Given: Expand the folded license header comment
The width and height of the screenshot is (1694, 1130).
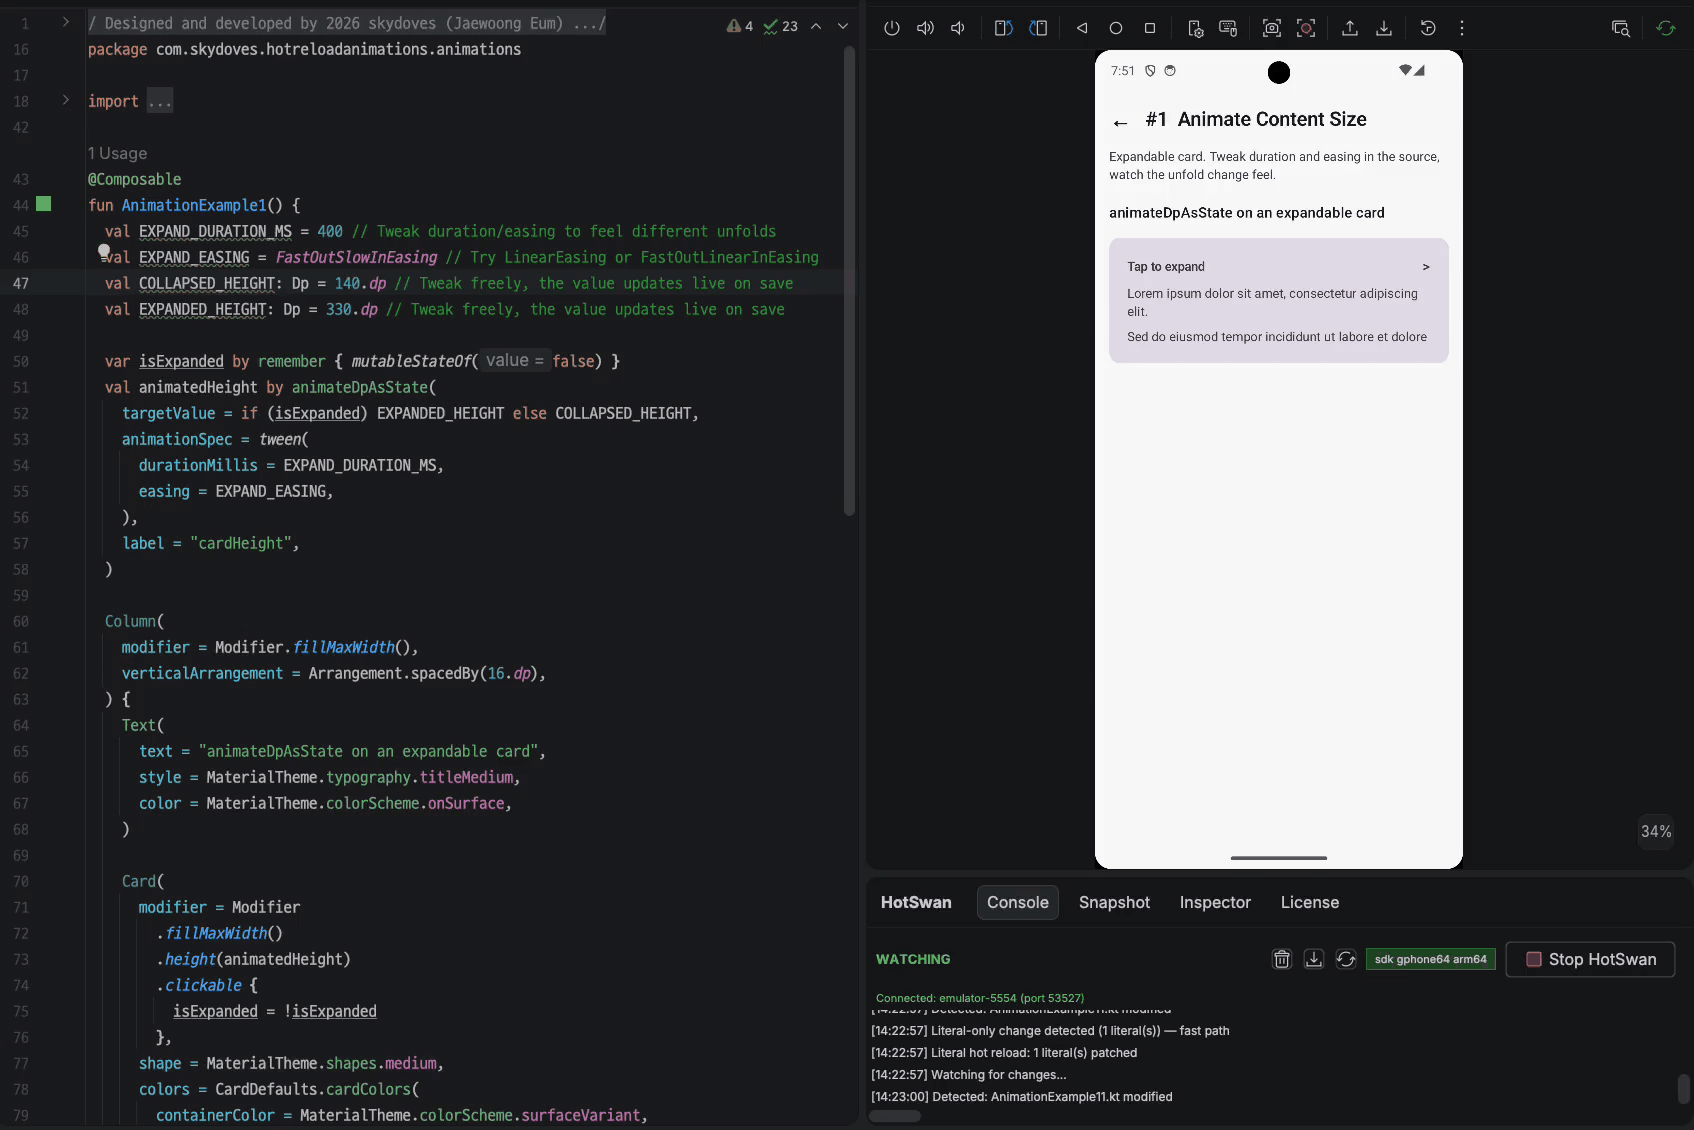Looking at the screenshot, I should pyautogui.click(x=66, y=22).
